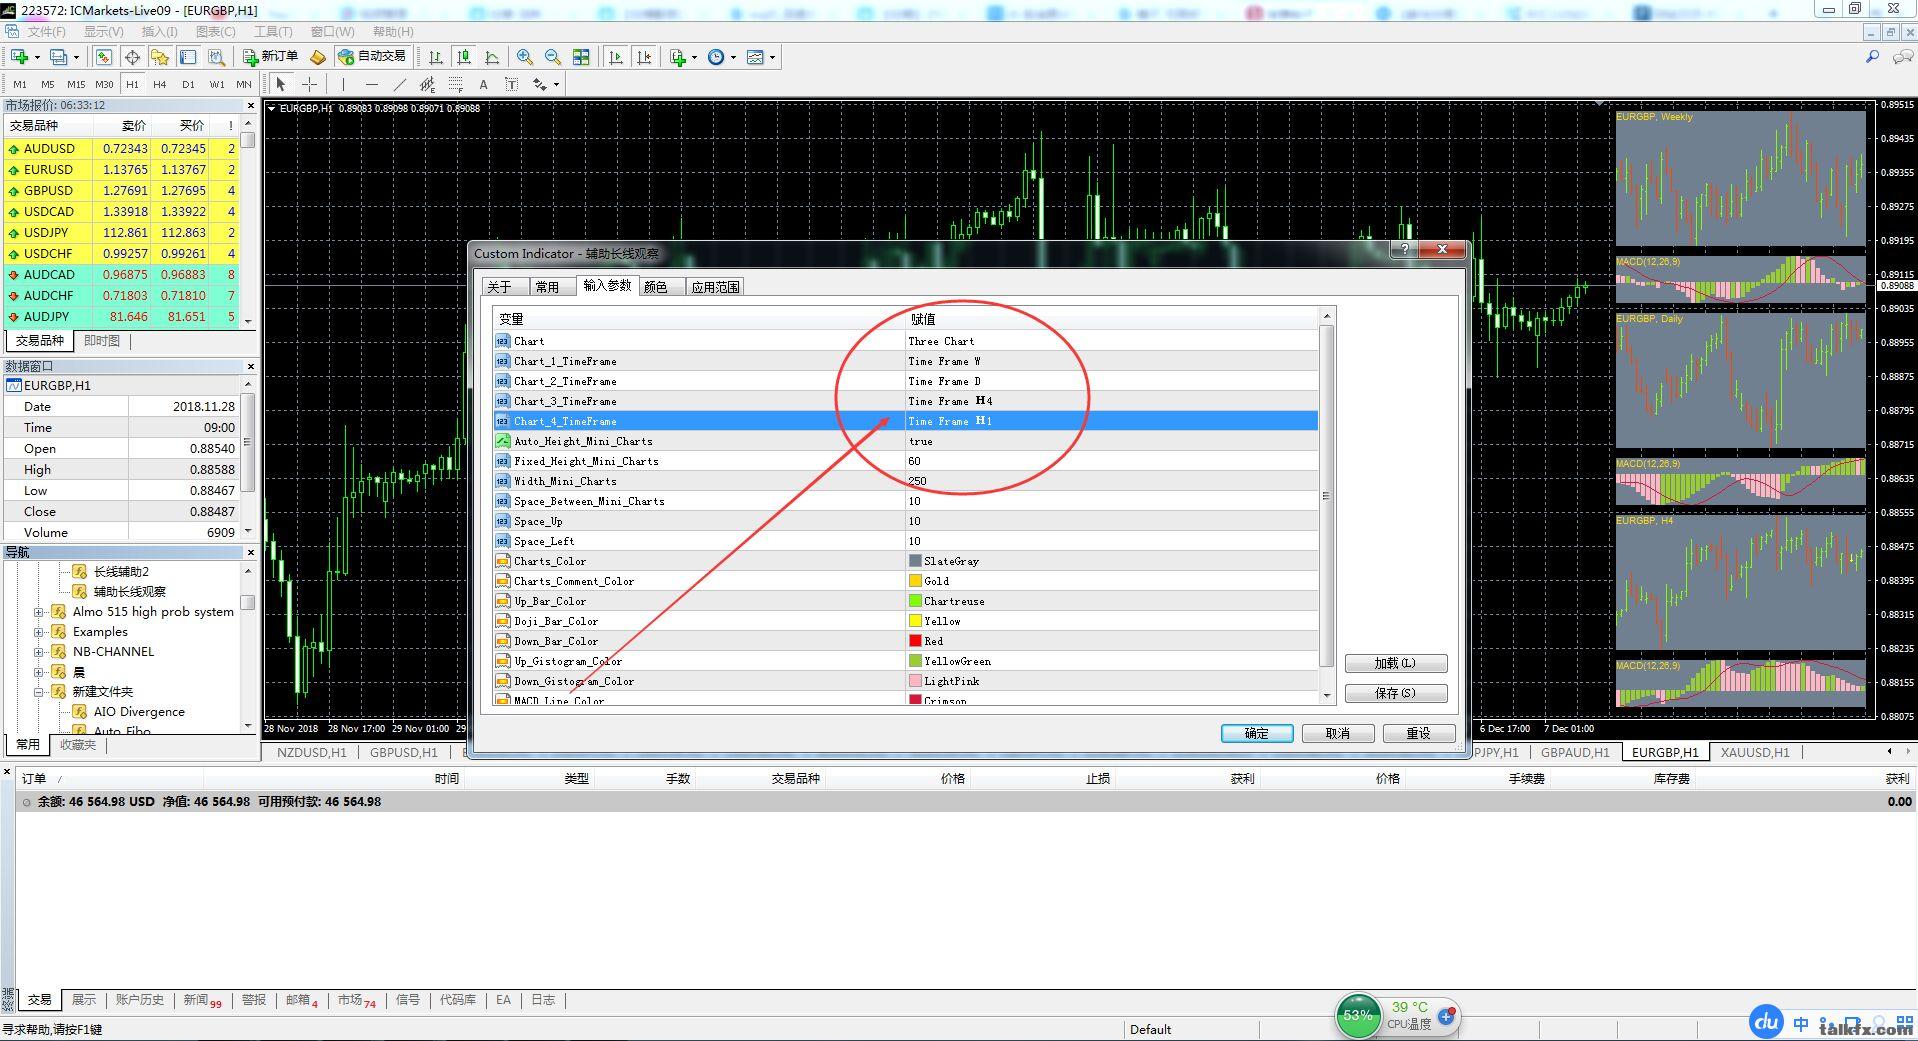
Task: Switch chart to D1 timeframe
Action: (x=188, y=85)
